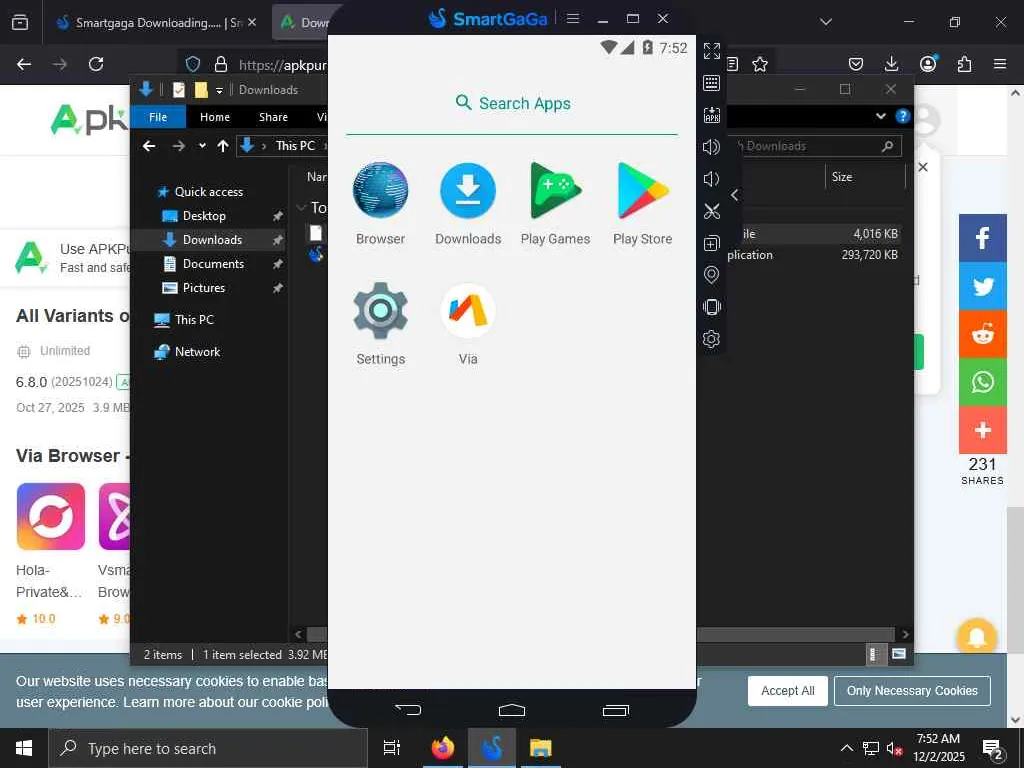
Task: Click Accept All cookies button
Action: [788, 691]
